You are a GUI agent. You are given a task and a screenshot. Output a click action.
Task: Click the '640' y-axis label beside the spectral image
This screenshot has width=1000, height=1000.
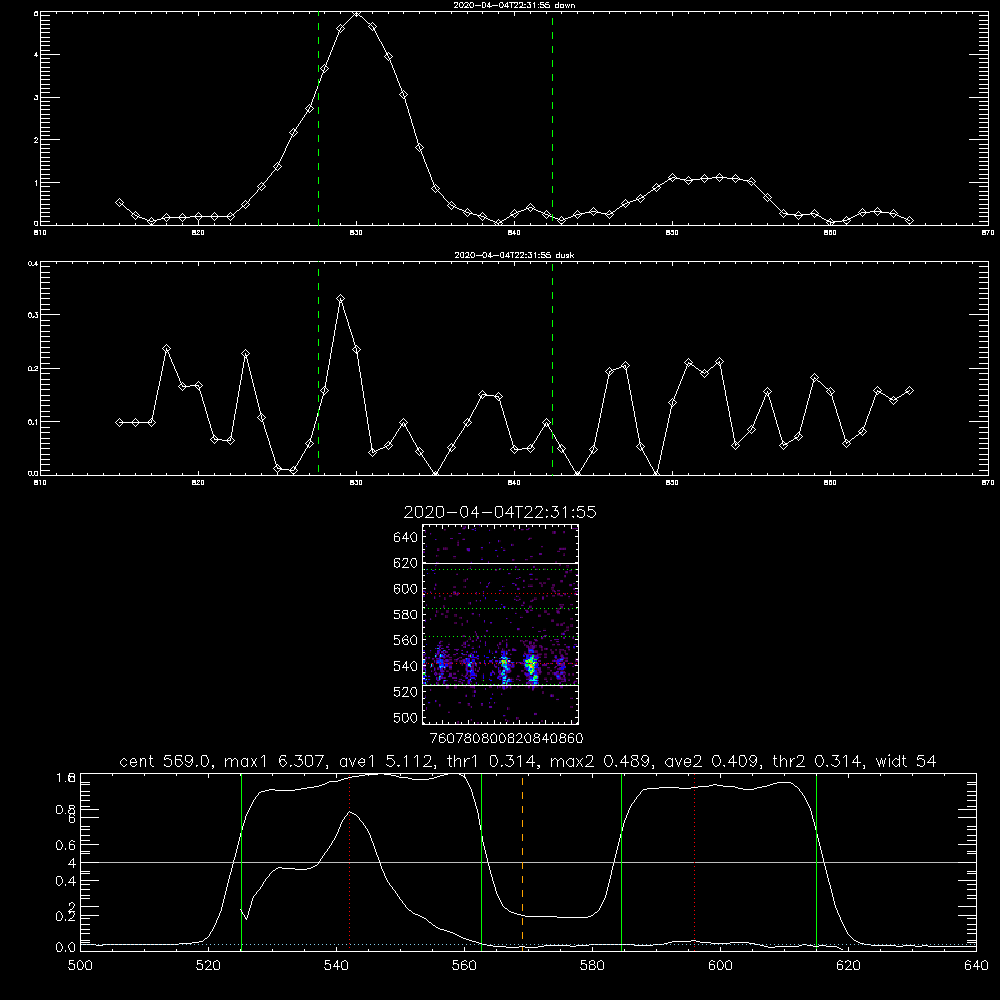click(406, 538)
